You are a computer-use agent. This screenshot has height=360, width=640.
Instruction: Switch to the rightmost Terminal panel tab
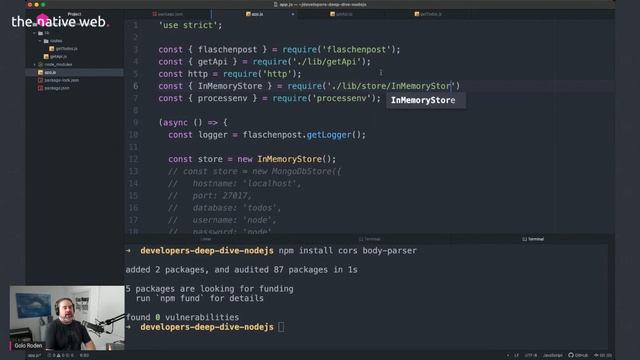(x=533, y=239)
